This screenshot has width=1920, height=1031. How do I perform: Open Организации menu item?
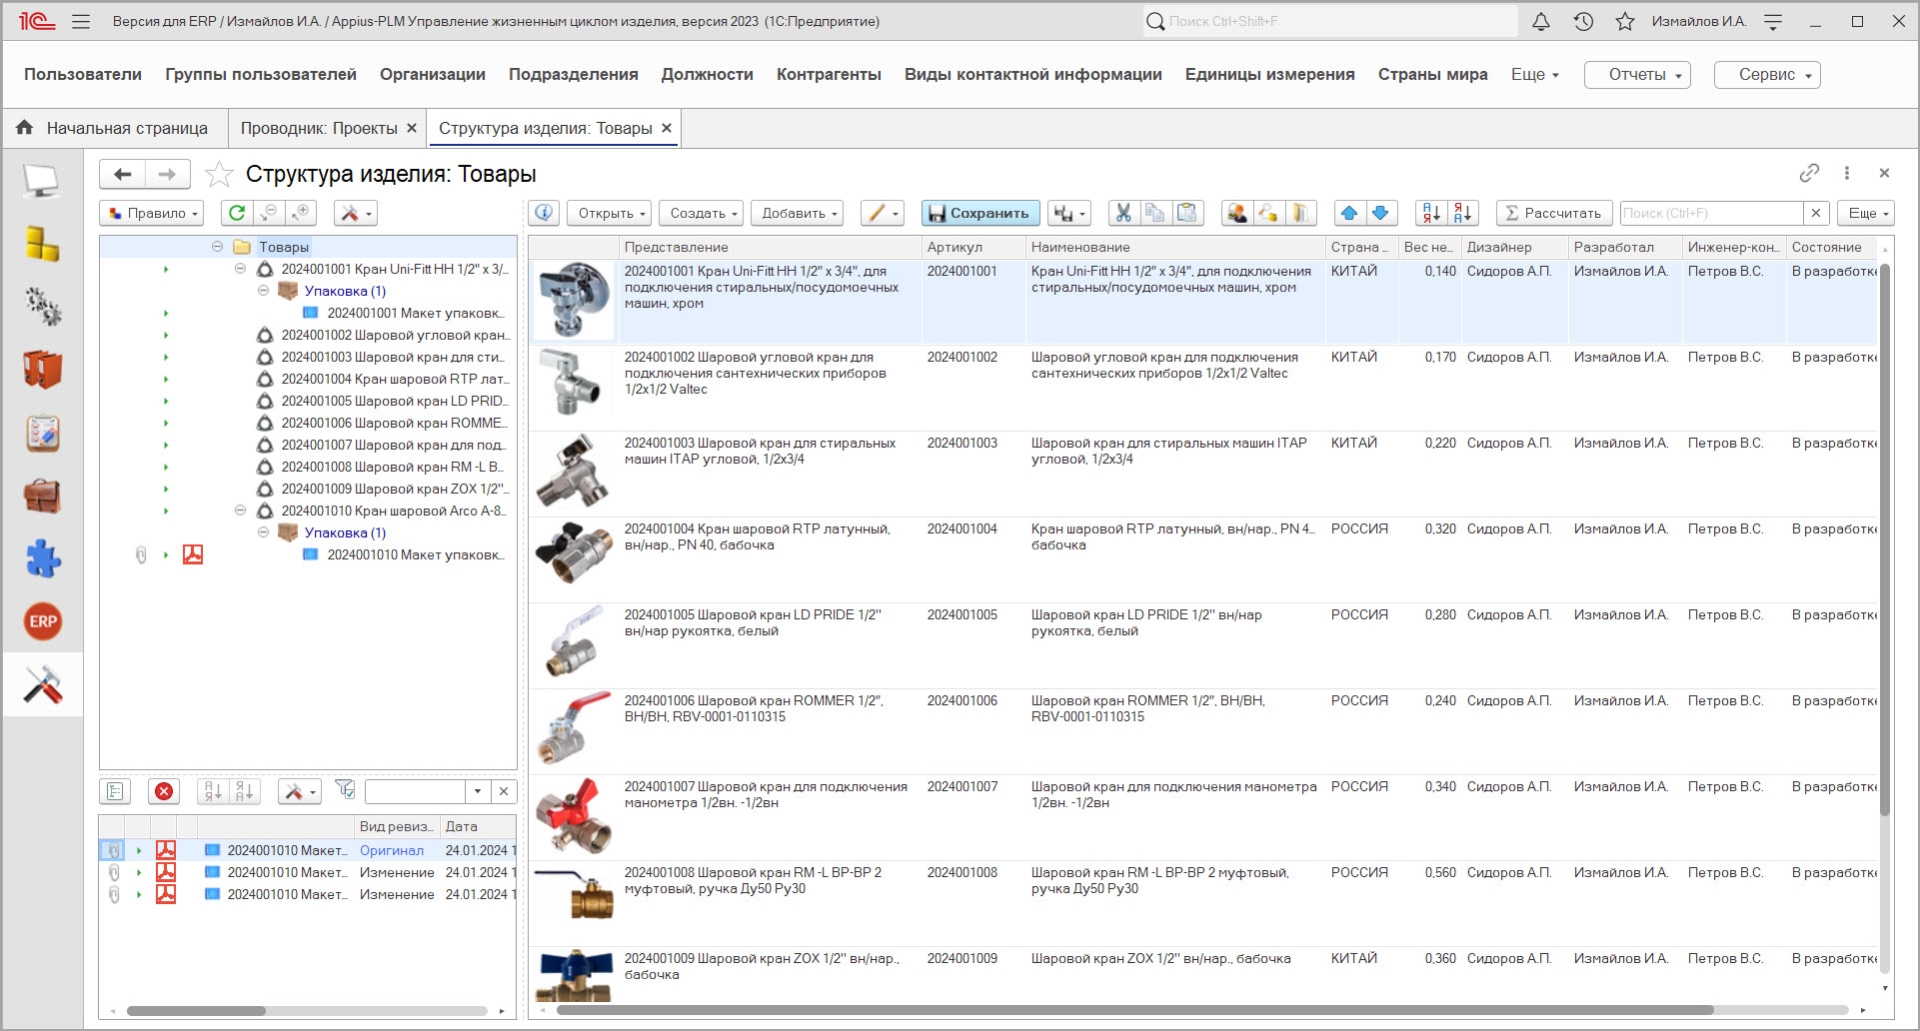(432, 74)
